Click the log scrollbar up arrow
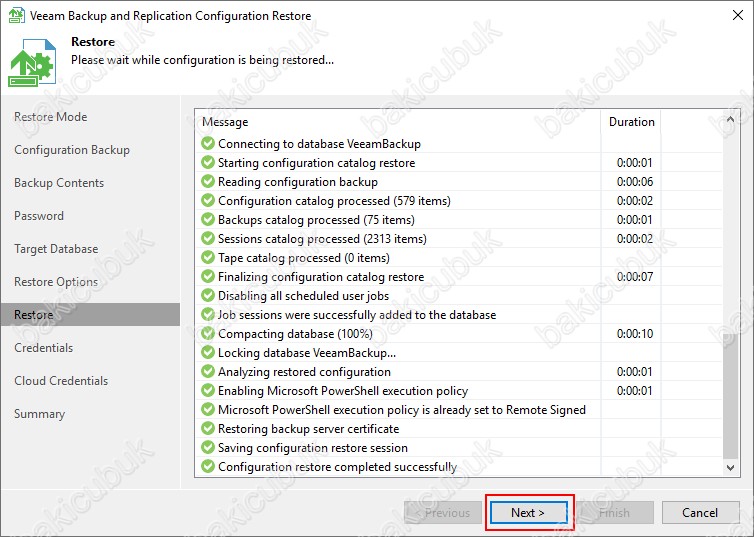 pyautogui.click(x=730, y=119)
